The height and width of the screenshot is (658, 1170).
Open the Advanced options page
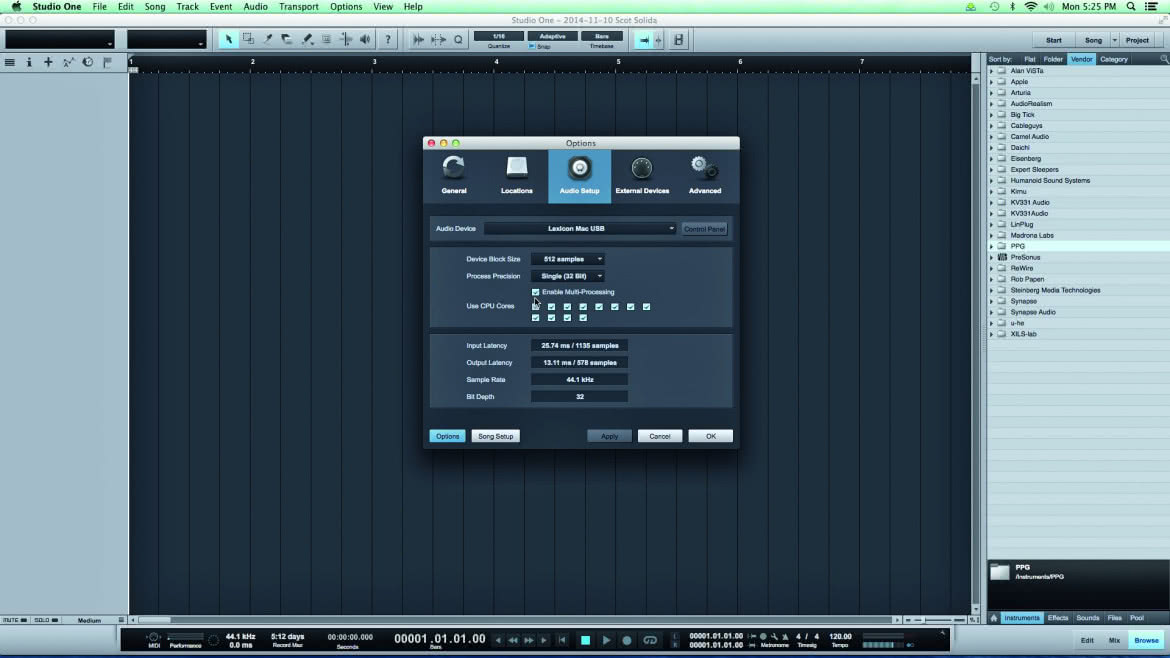(x=705, y=176)
